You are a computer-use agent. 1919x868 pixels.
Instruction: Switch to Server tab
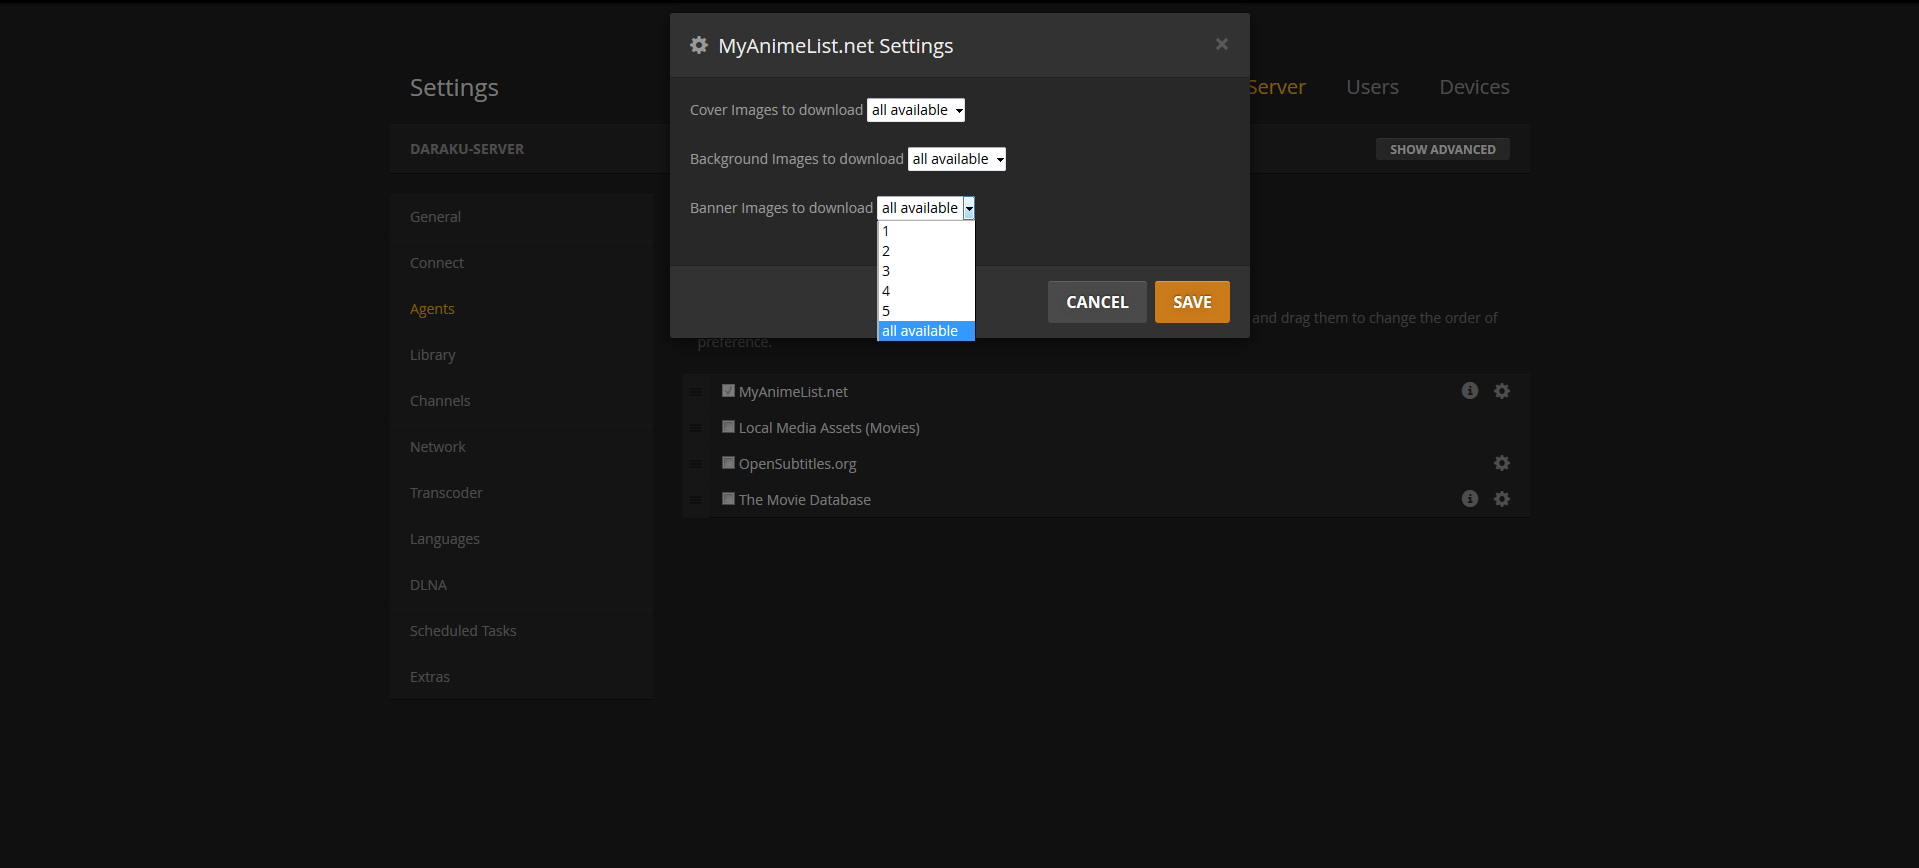click(x=1277, y=87)
